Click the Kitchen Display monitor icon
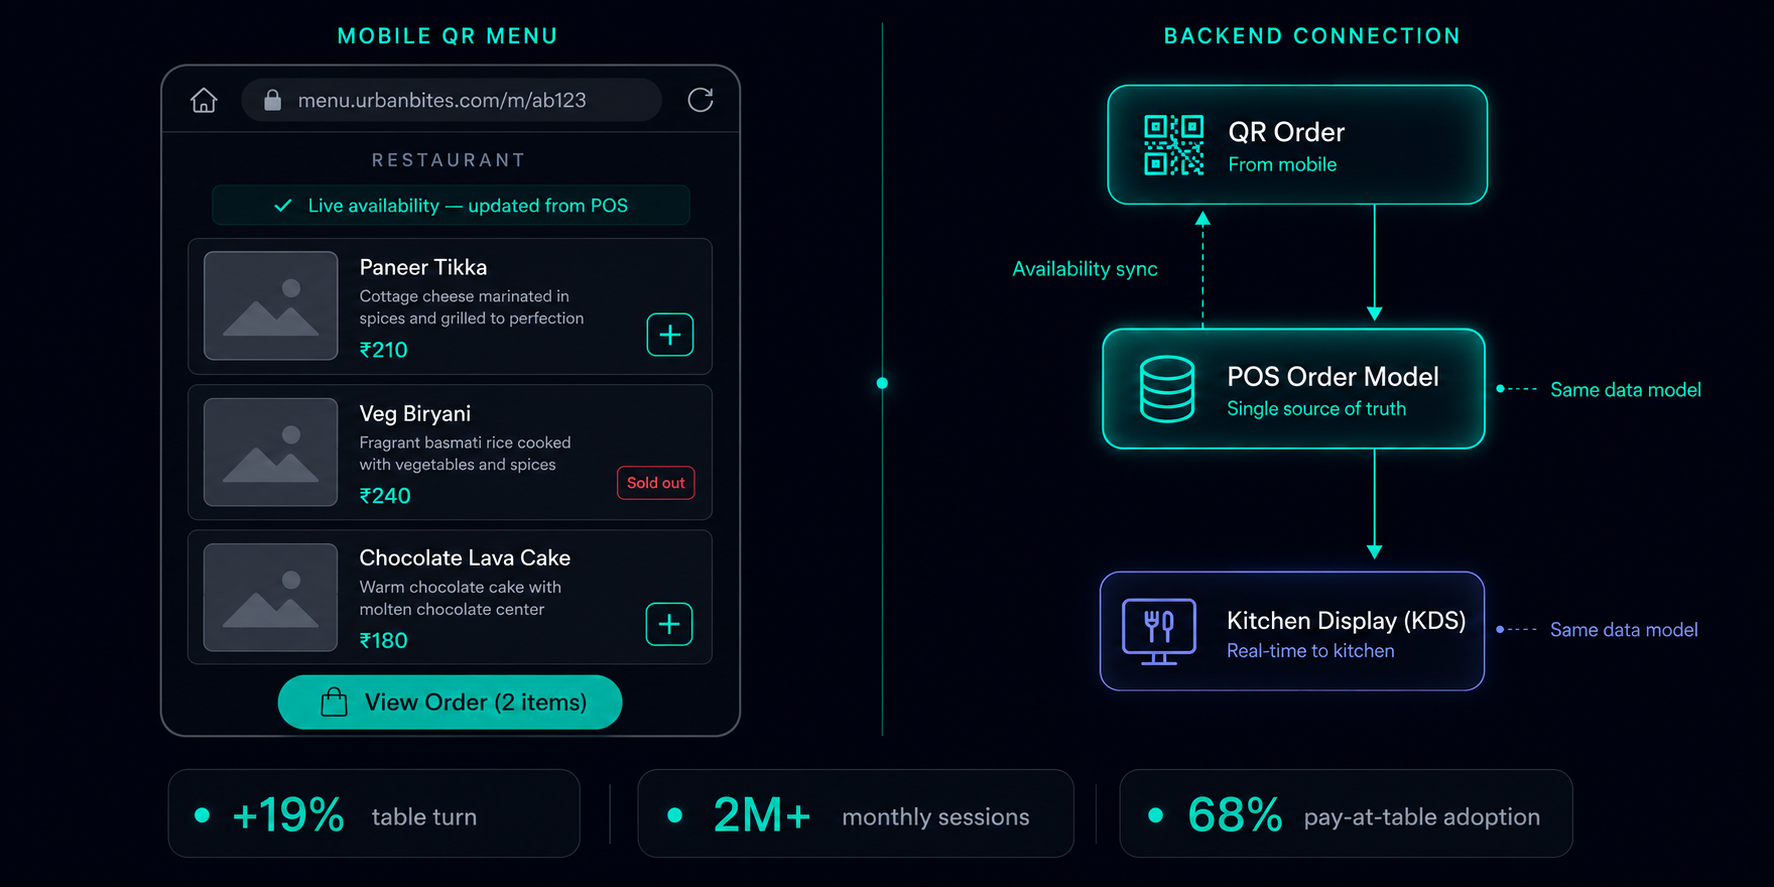 [x=1159, y=631]
